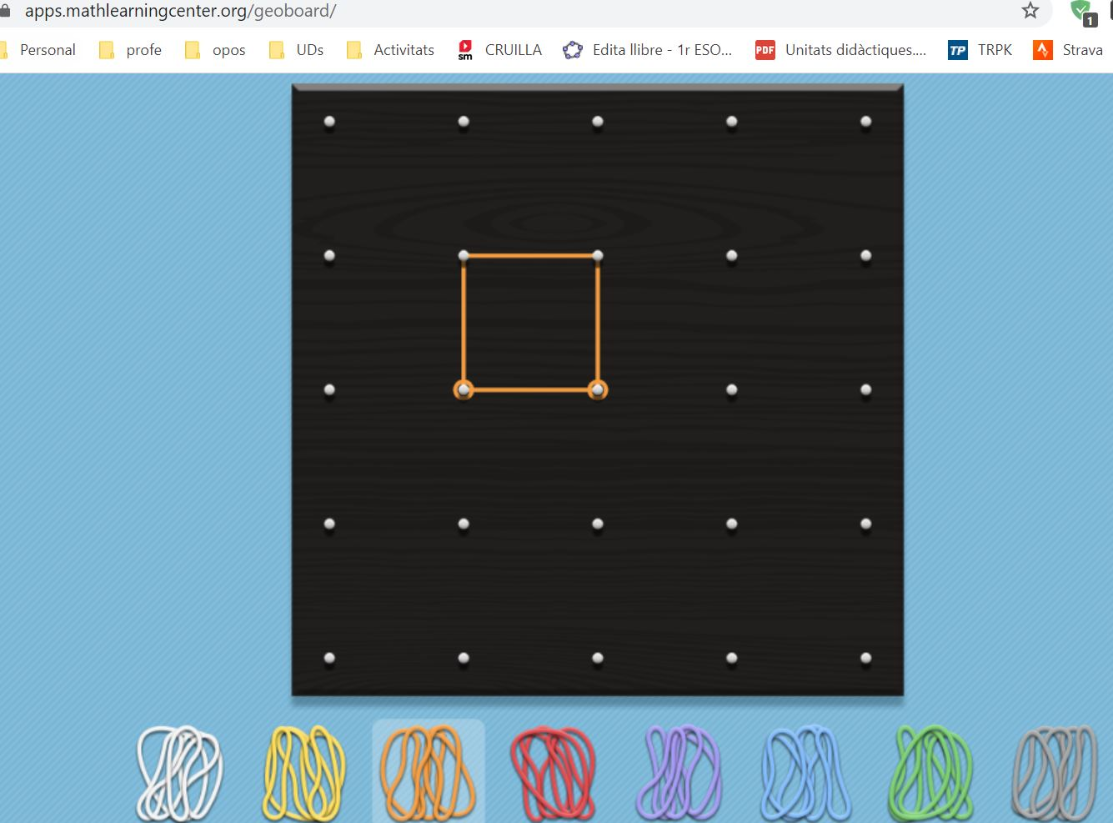Click the bottom-right corner peg of the geoboard
Image resolution: width=1113 pixels, height=823 pixels.
click(866, 658)
